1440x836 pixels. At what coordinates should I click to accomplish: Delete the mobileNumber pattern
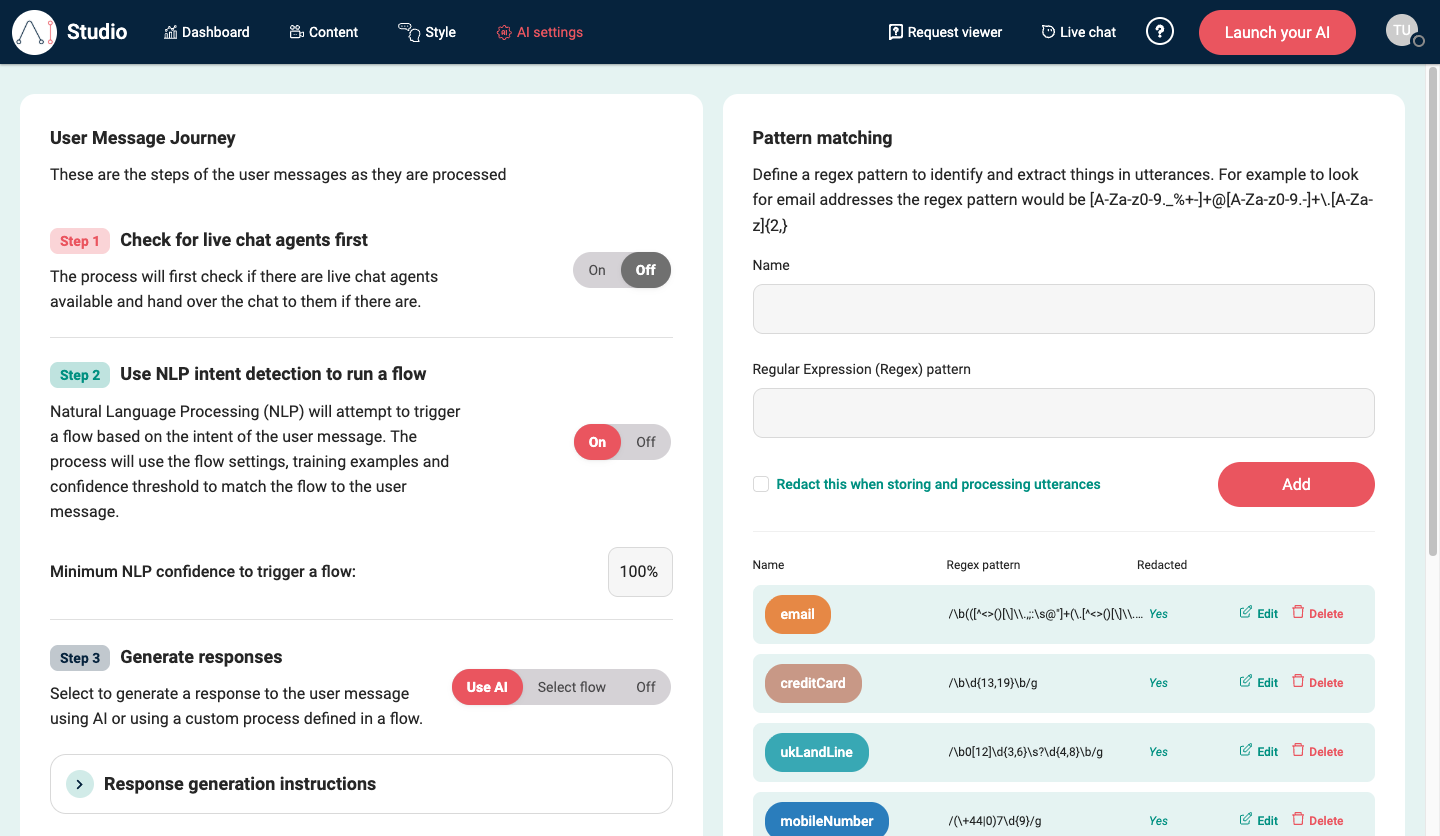pos(1317,820)
